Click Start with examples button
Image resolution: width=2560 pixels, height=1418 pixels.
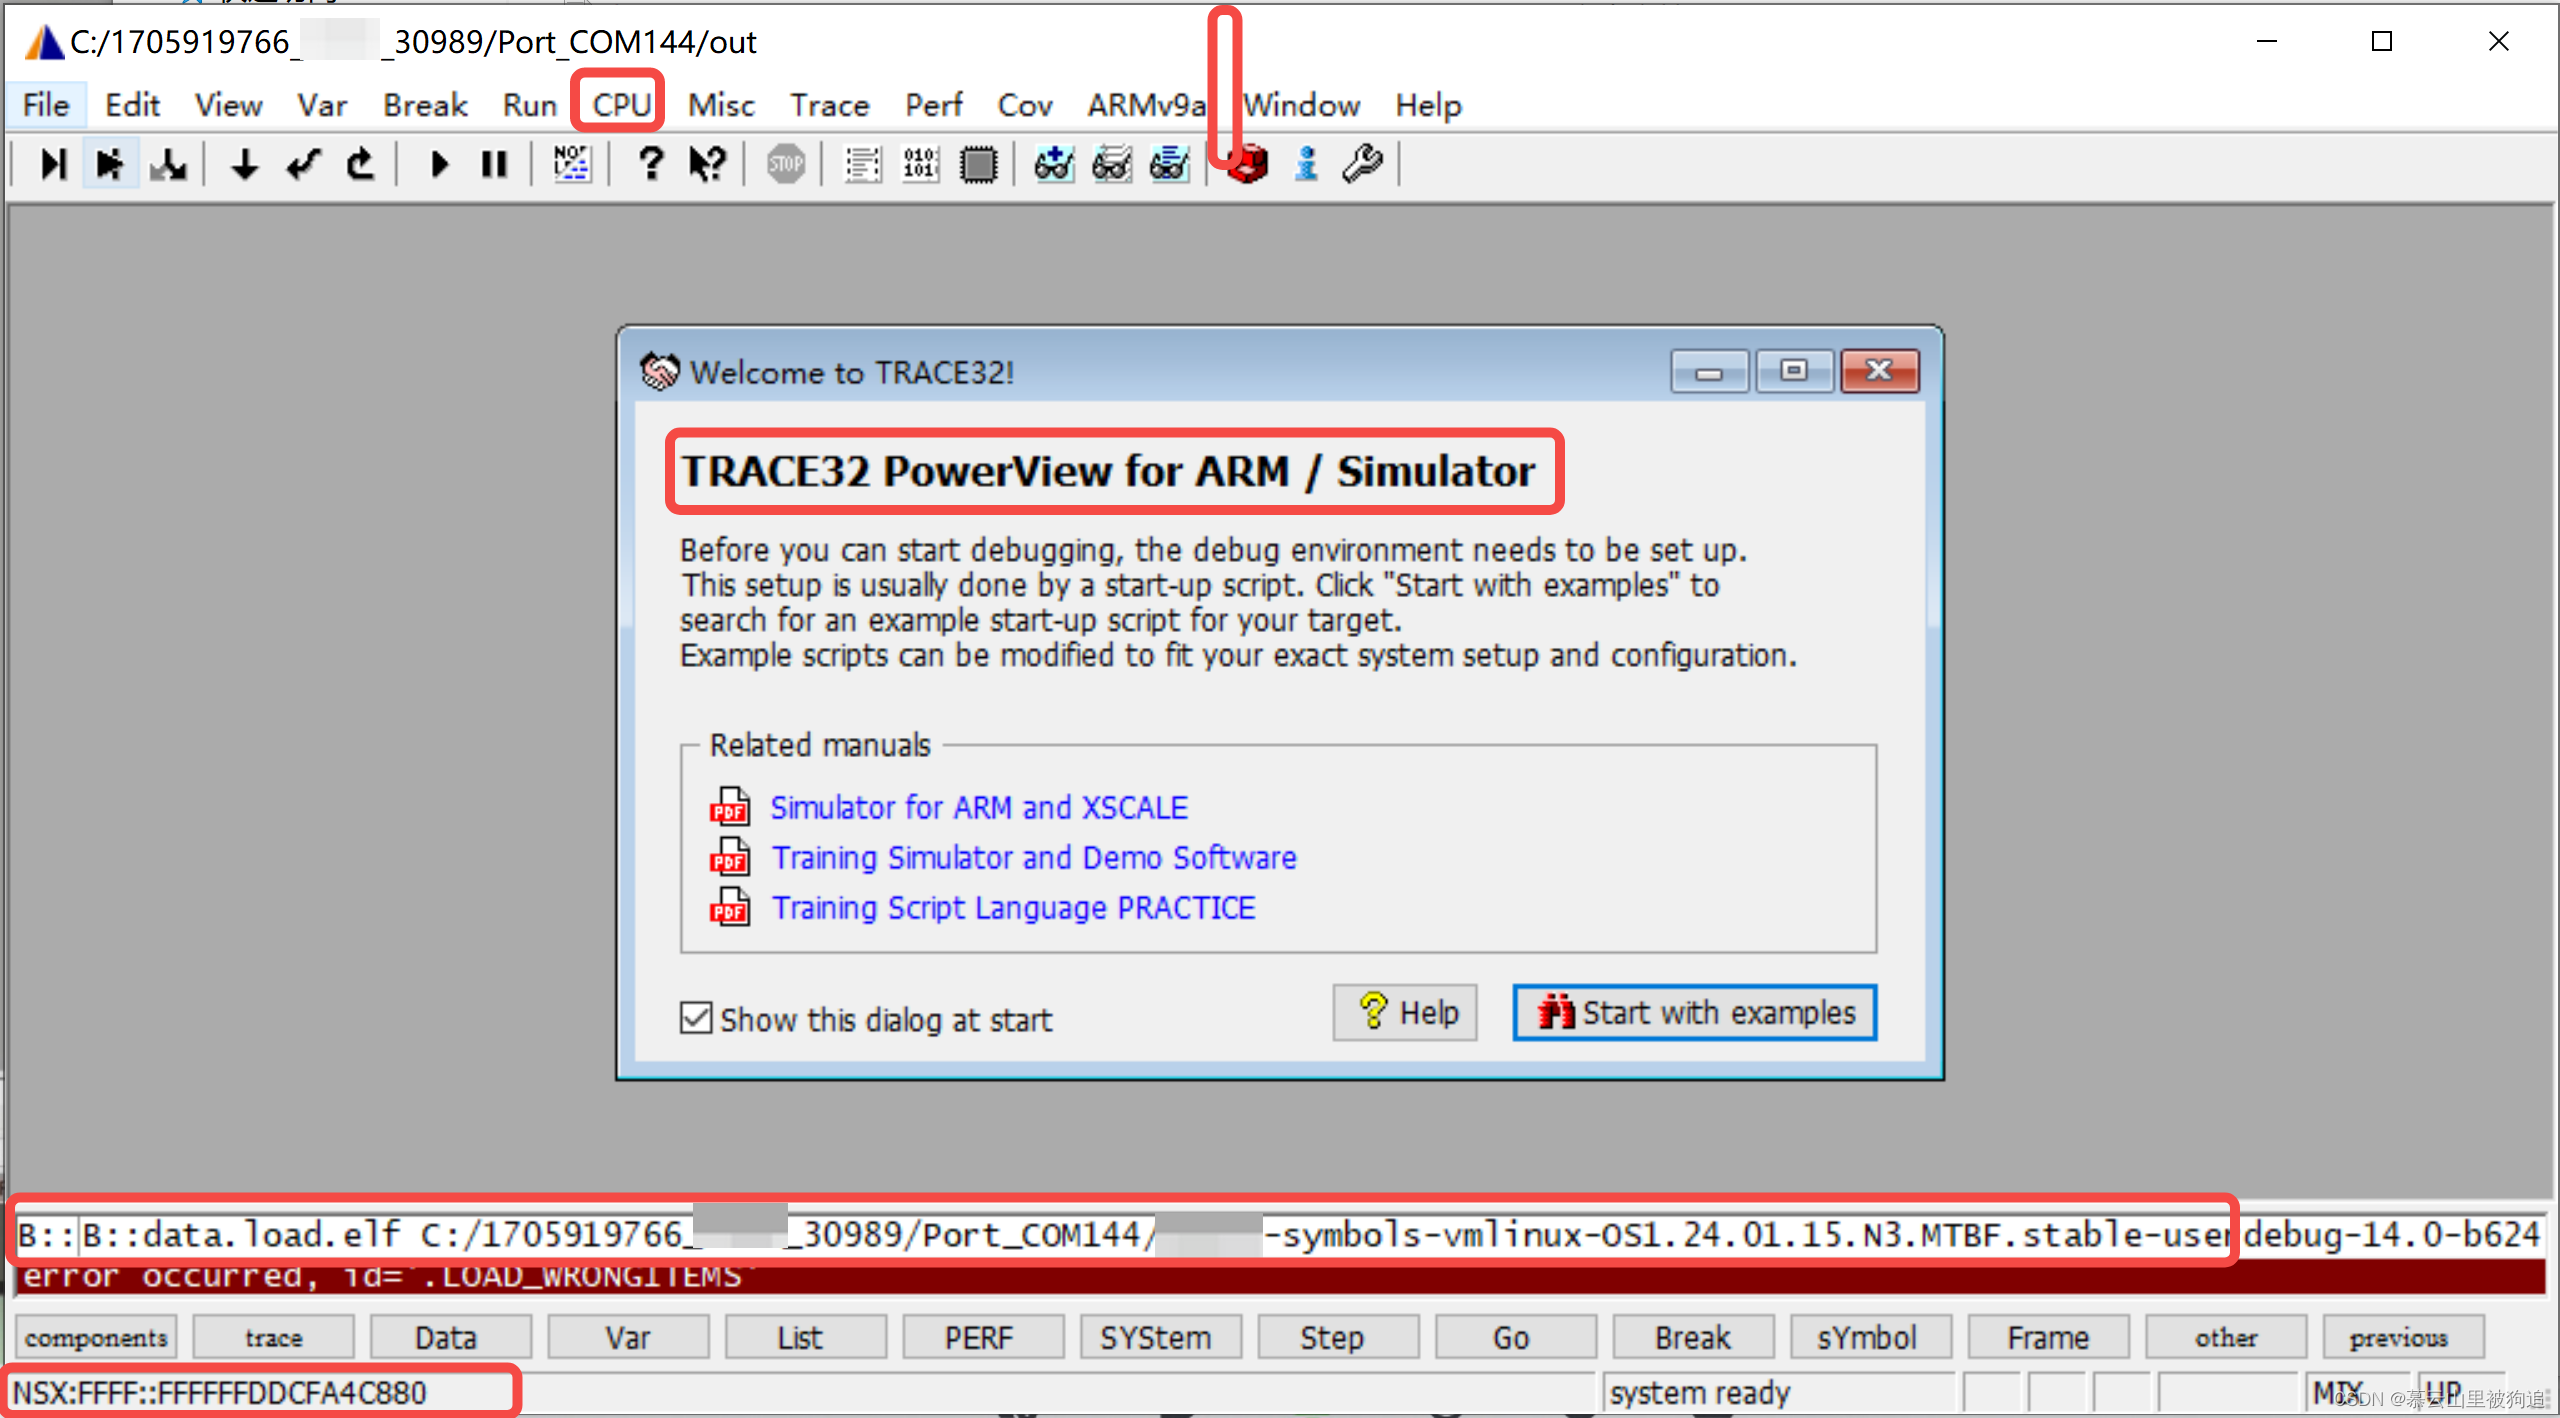coord(1694,1013)
